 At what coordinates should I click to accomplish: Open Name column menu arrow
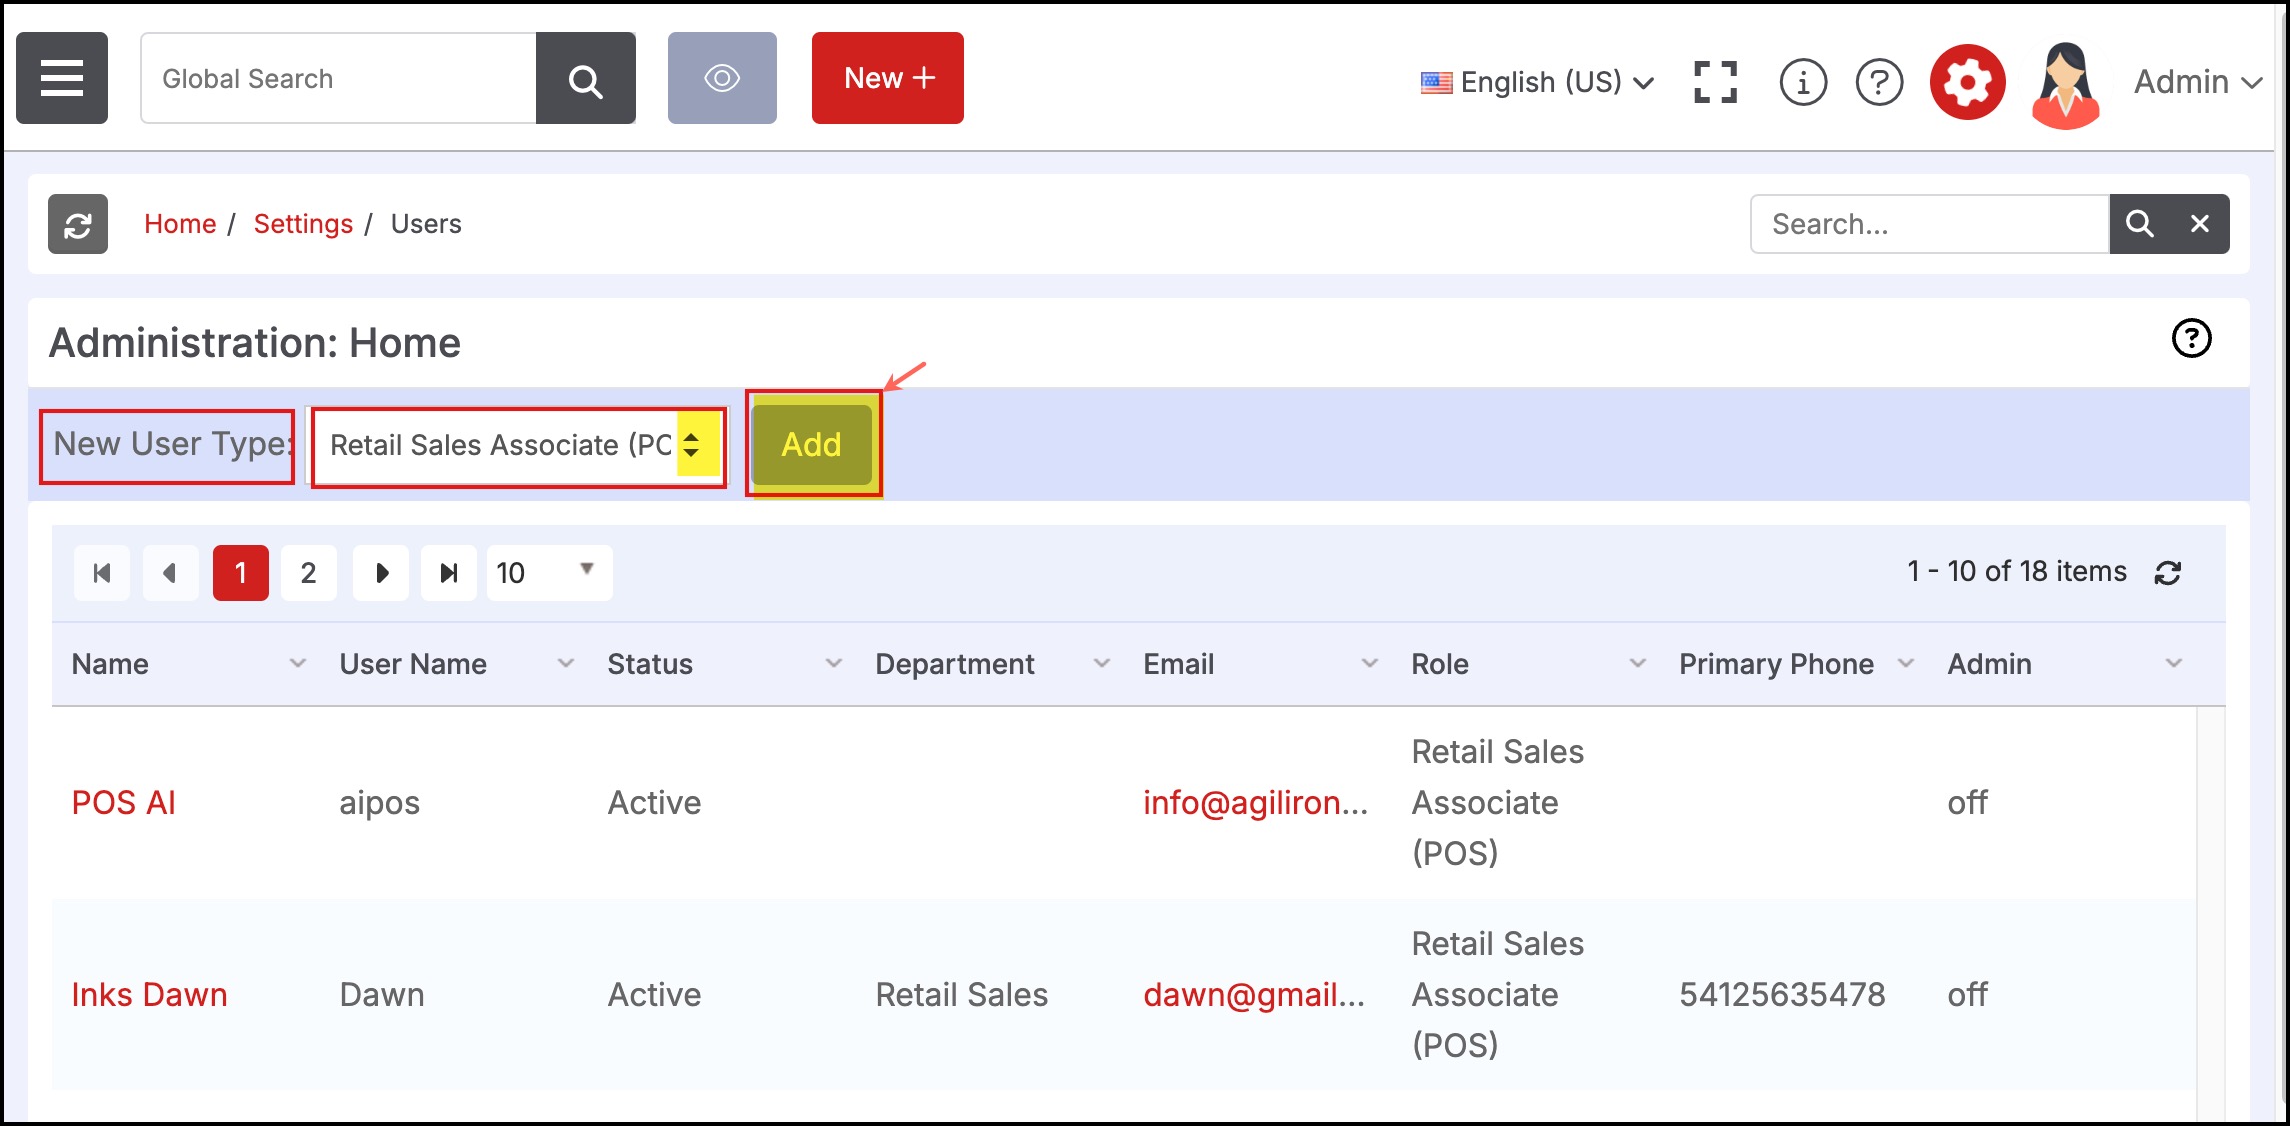(297, 664)
